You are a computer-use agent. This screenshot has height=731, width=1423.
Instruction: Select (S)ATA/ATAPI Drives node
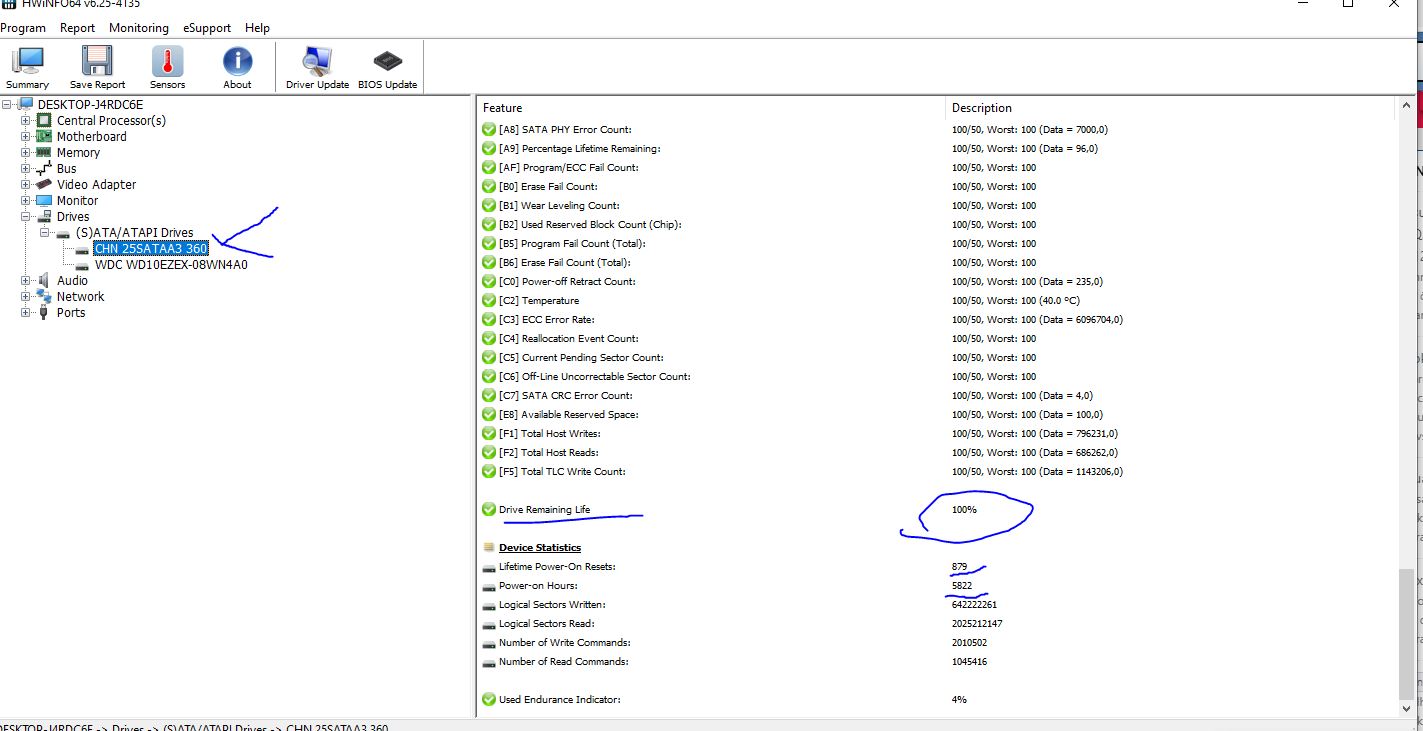coord(135,232)
